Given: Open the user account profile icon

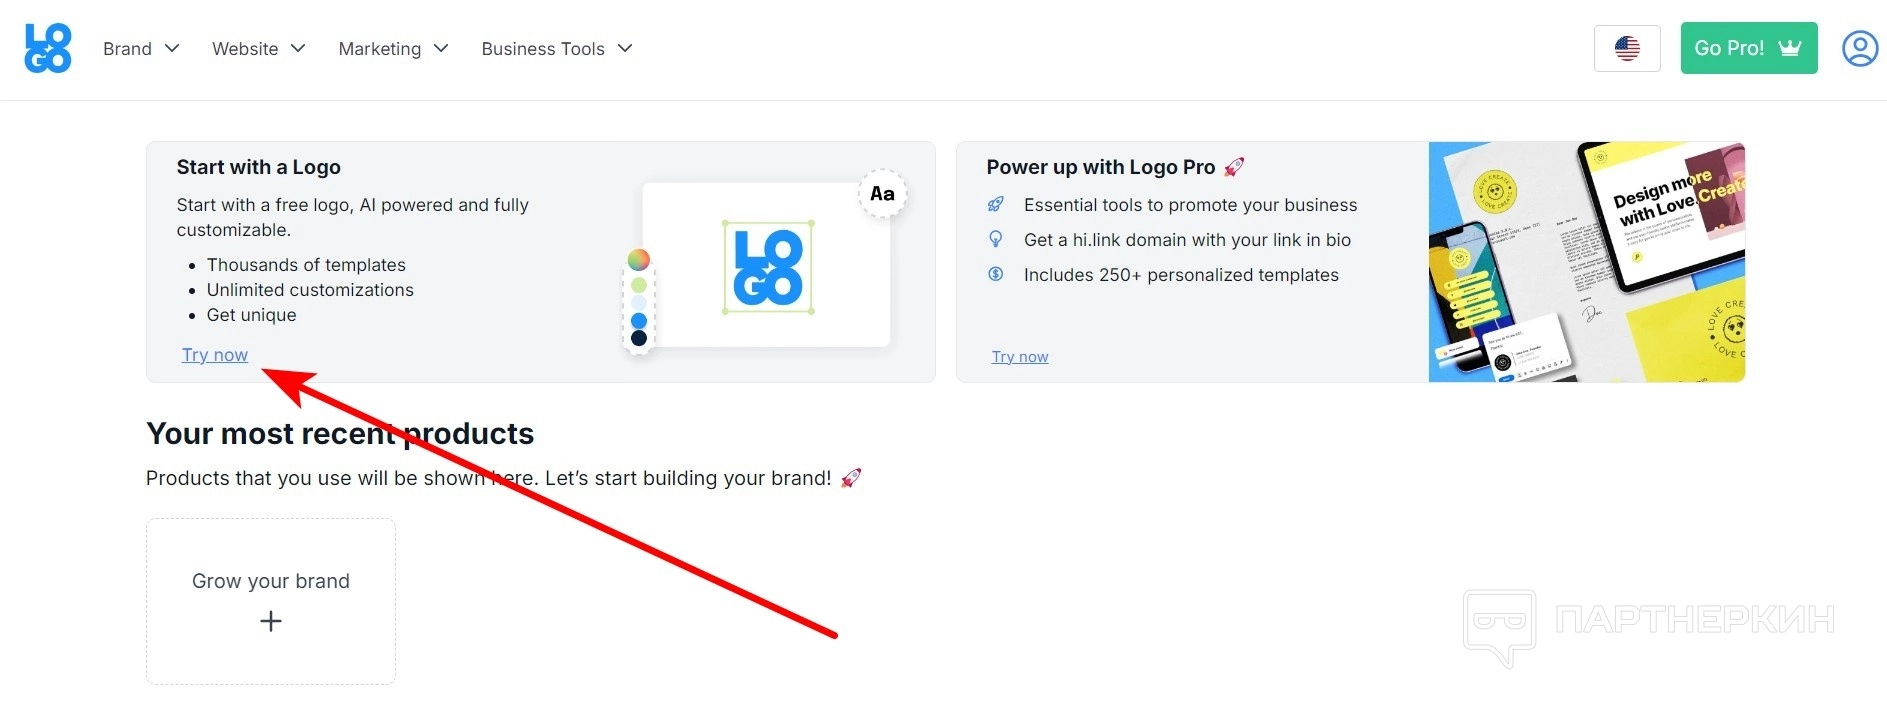Looking at the screenshot, I should tap(1860, 48).
